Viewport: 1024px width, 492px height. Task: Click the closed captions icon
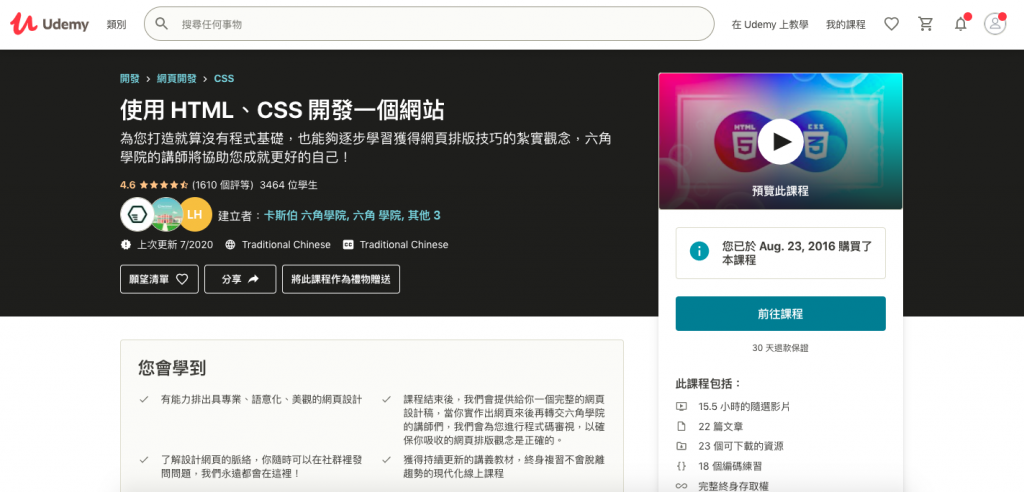pos(348,244)
